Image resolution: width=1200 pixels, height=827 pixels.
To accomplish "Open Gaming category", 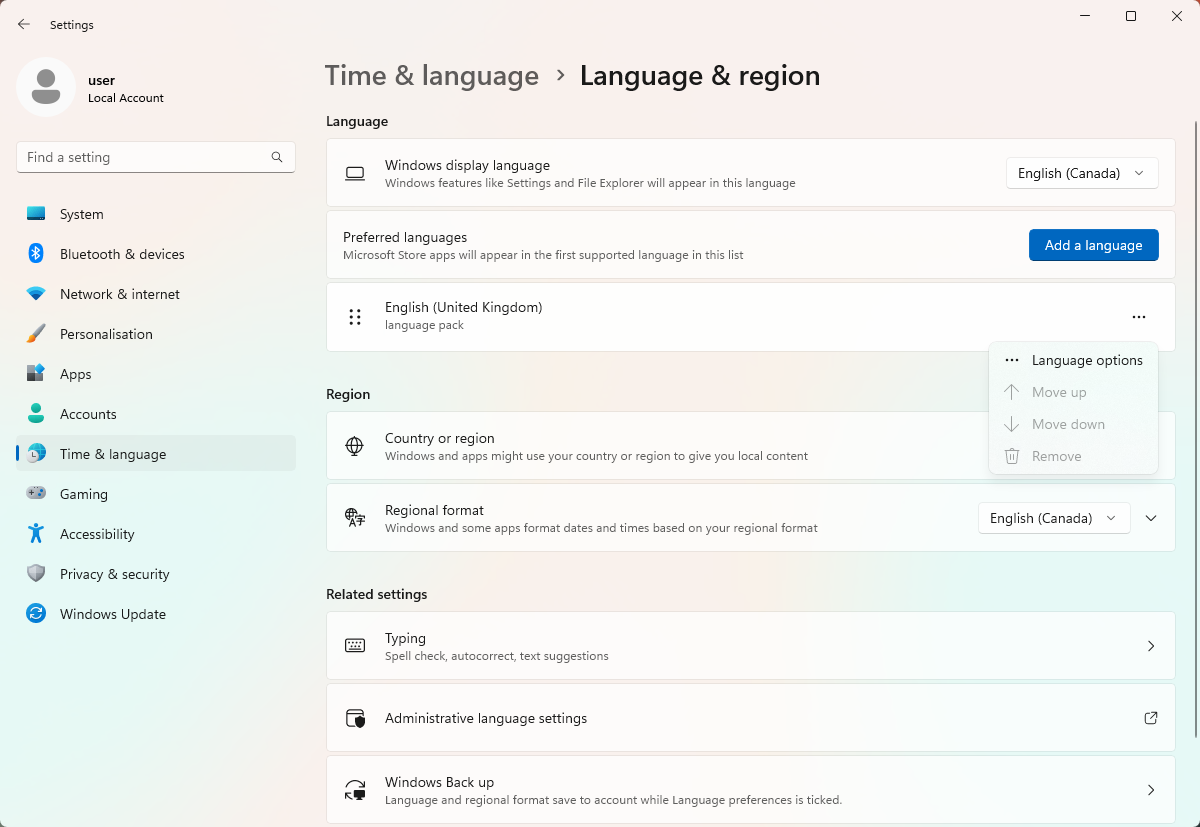I will coord(156,494).
